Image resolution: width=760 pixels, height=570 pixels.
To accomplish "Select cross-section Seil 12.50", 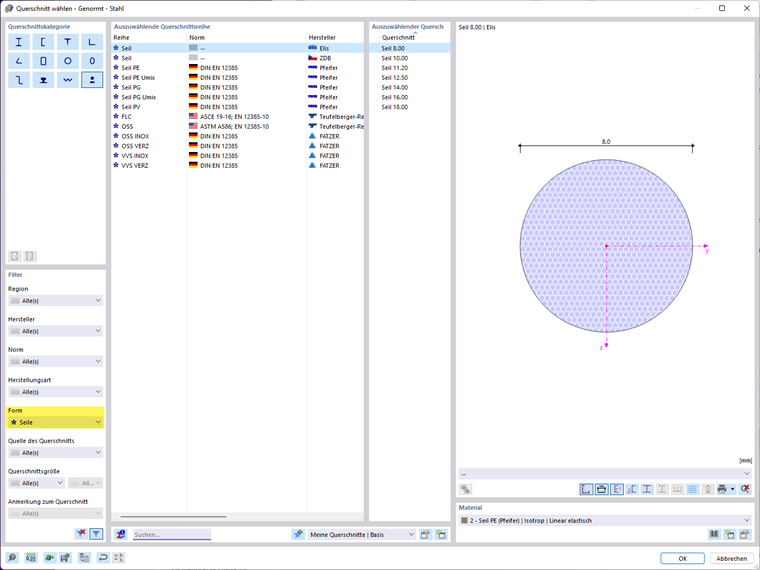I will (x=410, y=78).
